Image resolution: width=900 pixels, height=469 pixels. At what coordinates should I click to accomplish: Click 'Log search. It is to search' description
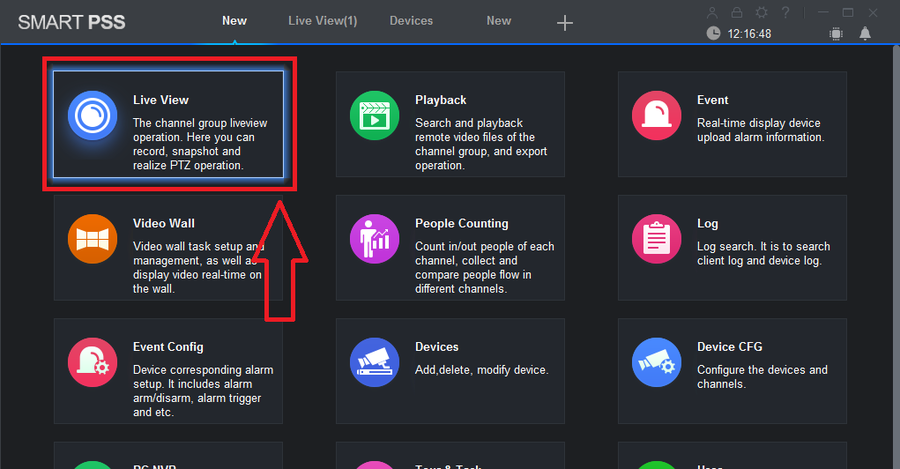click(x=763, y=254)
